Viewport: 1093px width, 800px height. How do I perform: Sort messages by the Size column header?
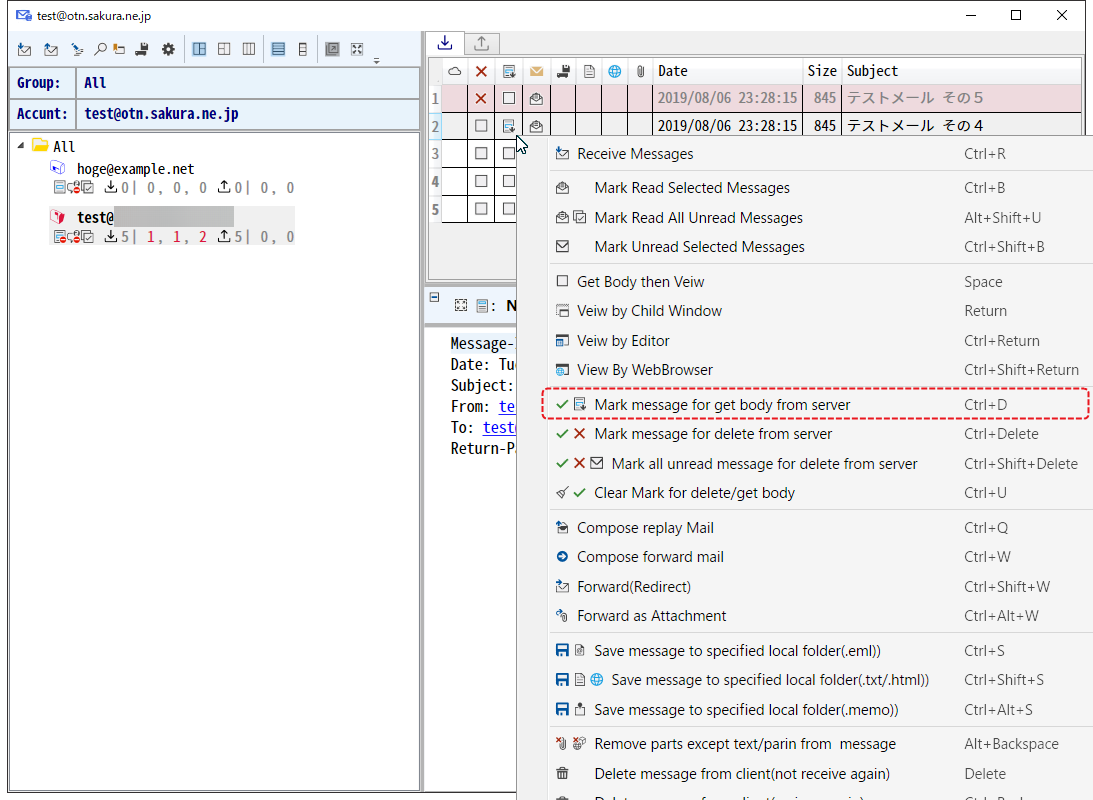[822, 71]
